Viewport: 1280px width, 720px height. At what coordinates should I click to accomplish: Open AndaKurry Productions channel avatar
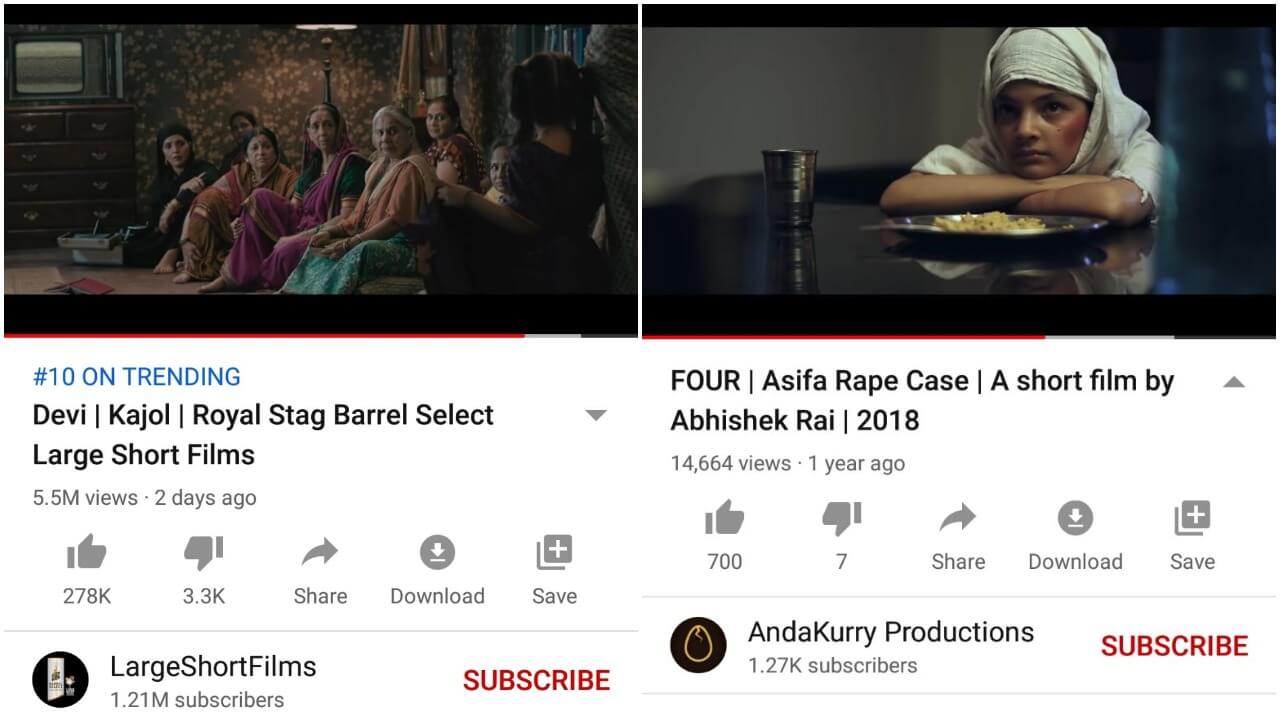click(x=699, y=646)
